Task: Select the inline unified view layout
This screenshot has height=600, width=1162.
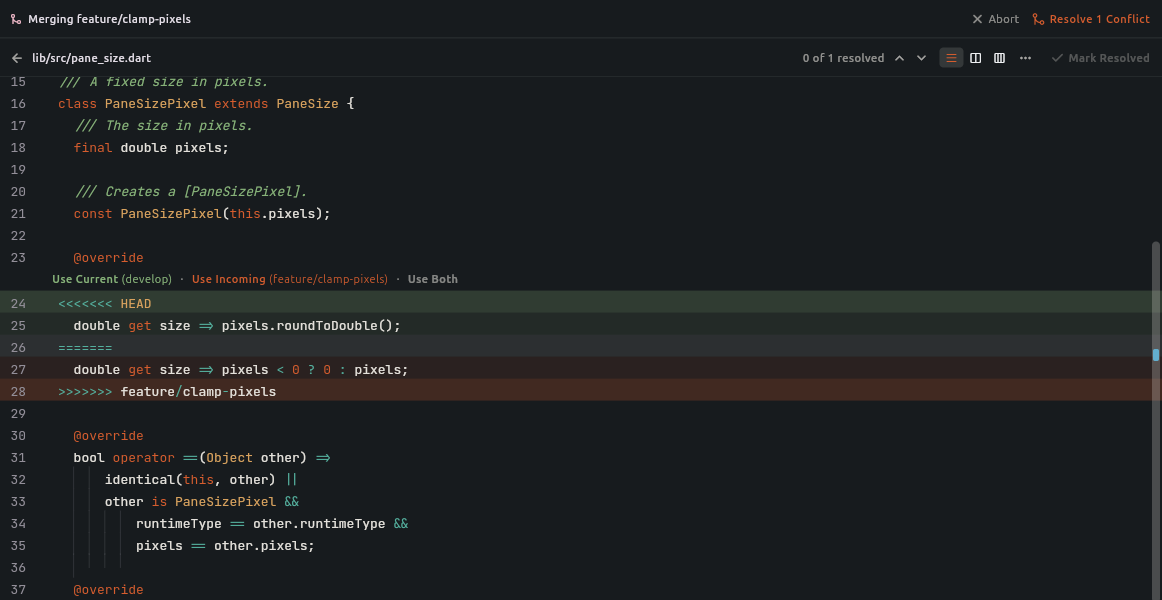Action: point(952,58)
